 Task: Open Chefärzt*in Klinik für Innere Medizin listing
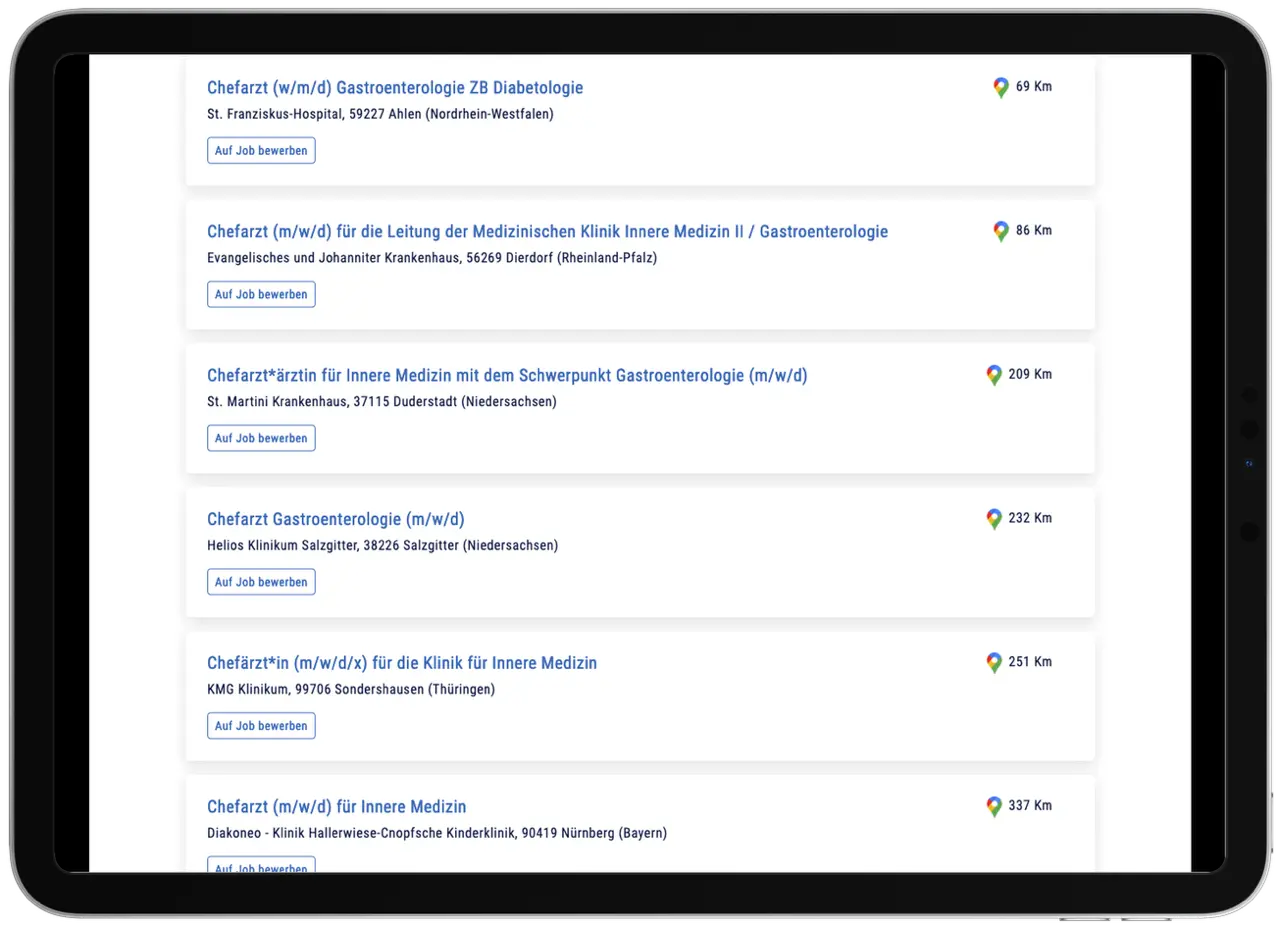(402, 664)
